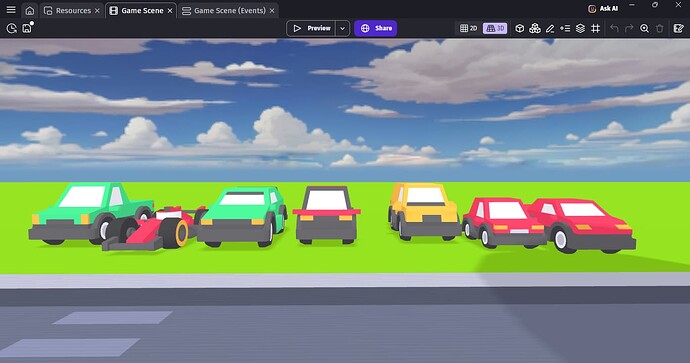Image resolution: width=690 pixels, height=363 pixels.
Task: Close the Resources tab
Action: coord(97,11)
